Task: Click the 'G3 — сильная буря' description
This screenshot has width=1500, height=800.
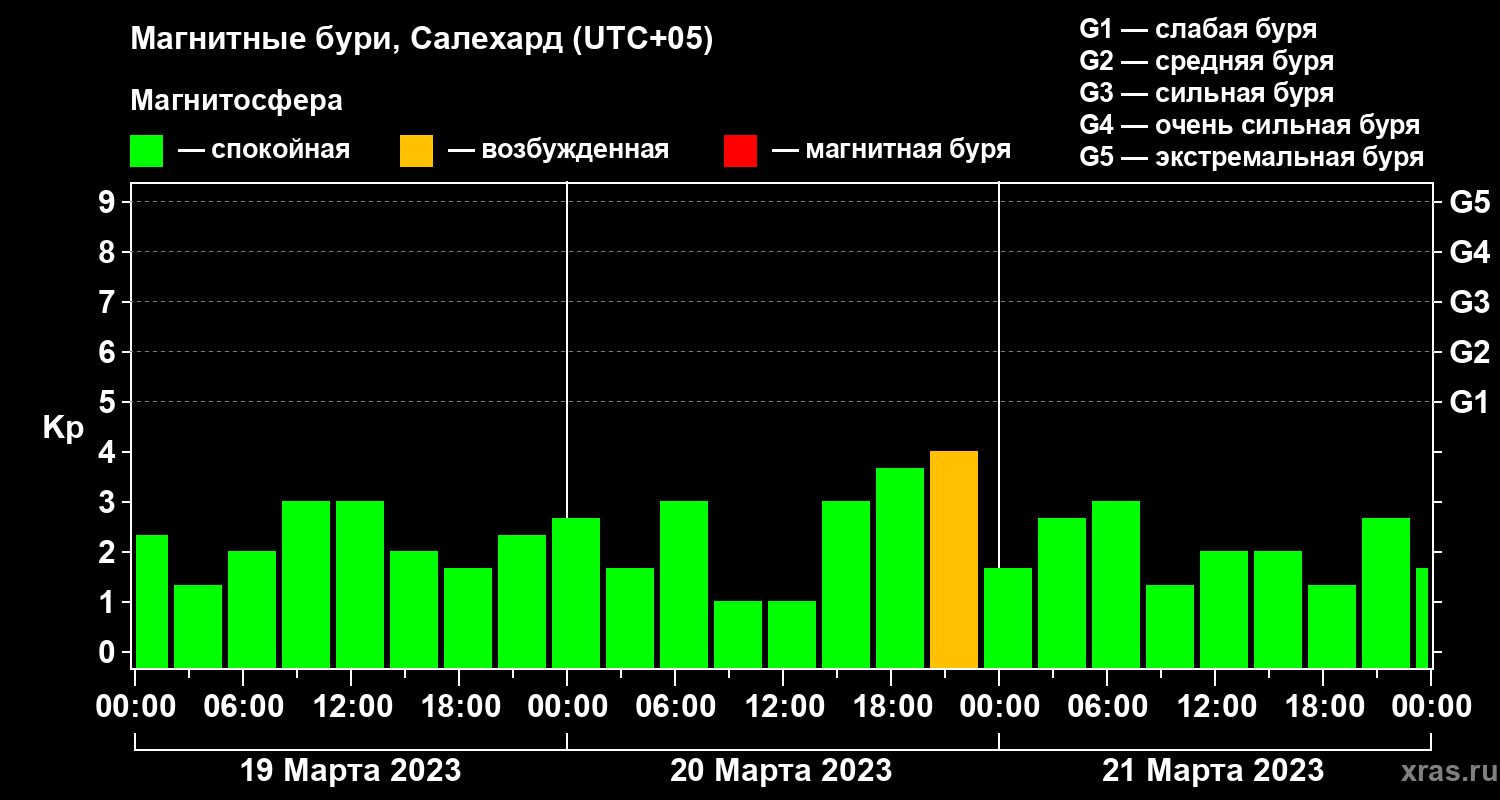Action: (1207, 93)
